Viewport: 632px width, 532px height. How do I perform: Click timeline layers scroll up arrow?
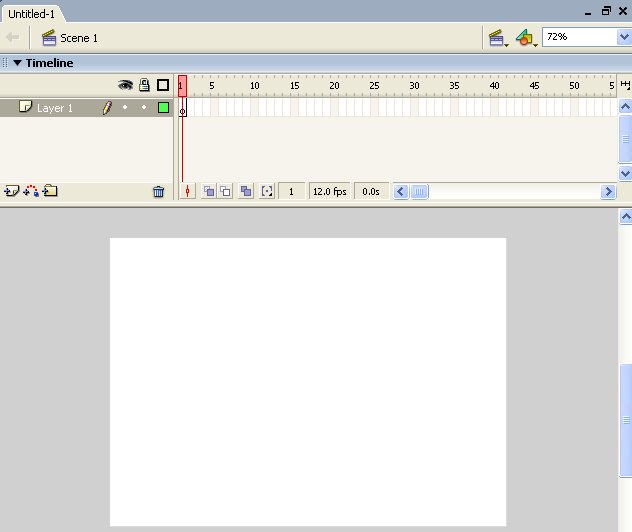tap(625, 106)
